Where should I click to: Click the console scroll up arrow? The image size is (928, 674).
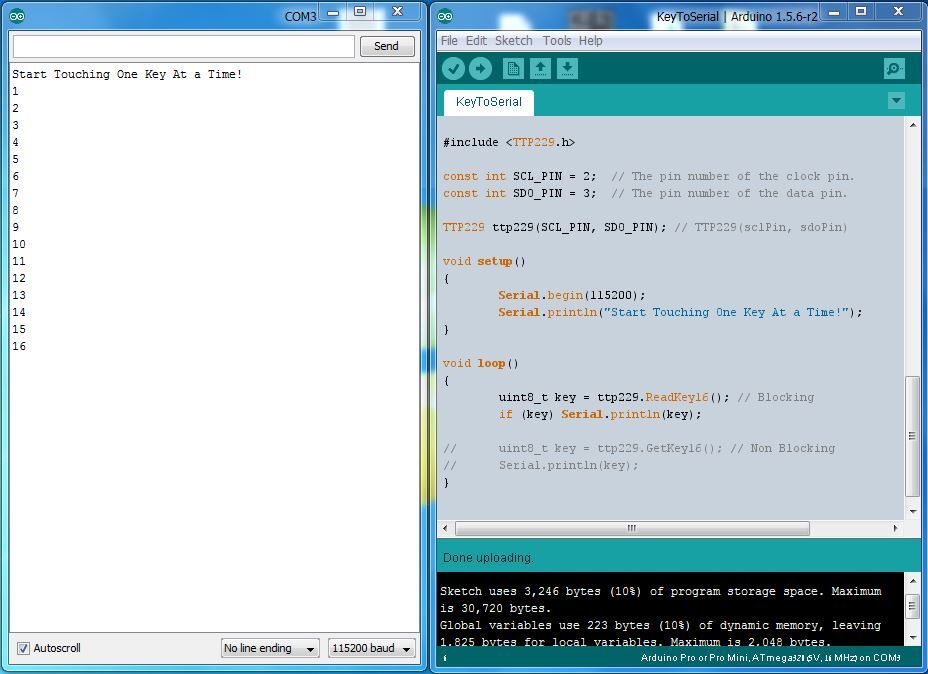(x=913, y=582)
